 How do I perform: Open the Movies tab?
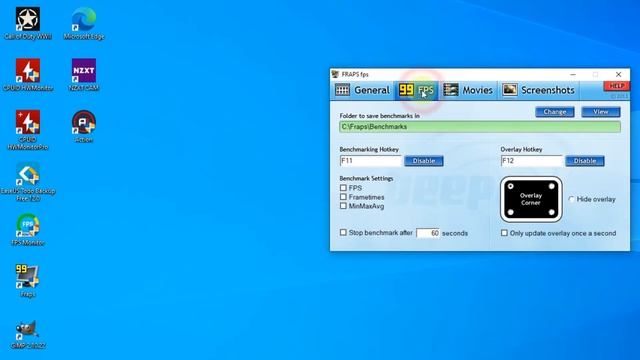(x=468, y=90)
